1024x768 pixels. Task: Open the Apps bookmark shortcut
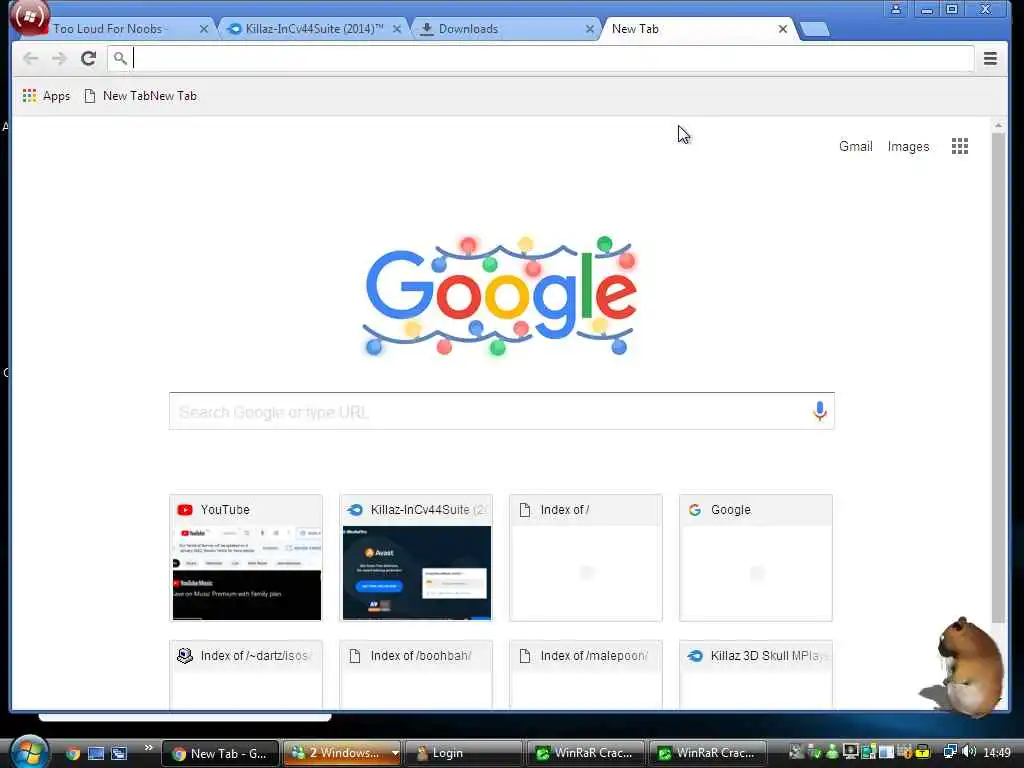[46, 96]
